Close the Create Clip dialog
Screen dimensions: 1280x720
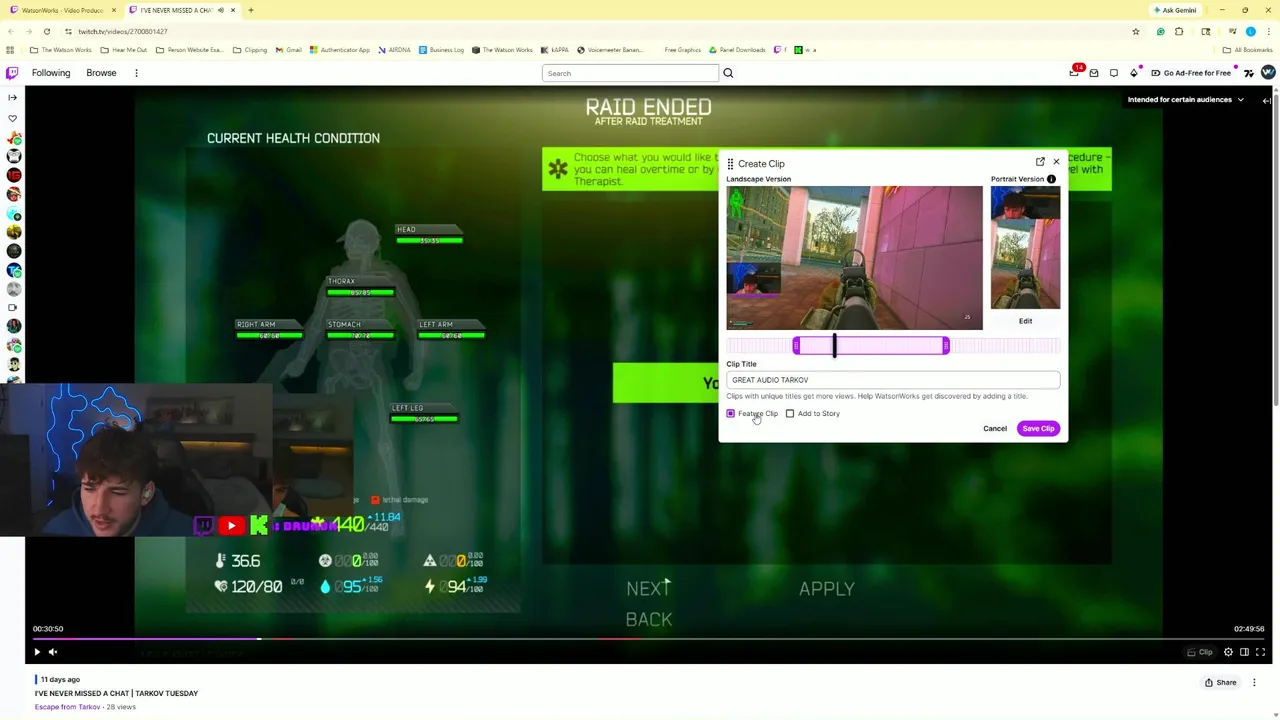(x=1056, y=162)
